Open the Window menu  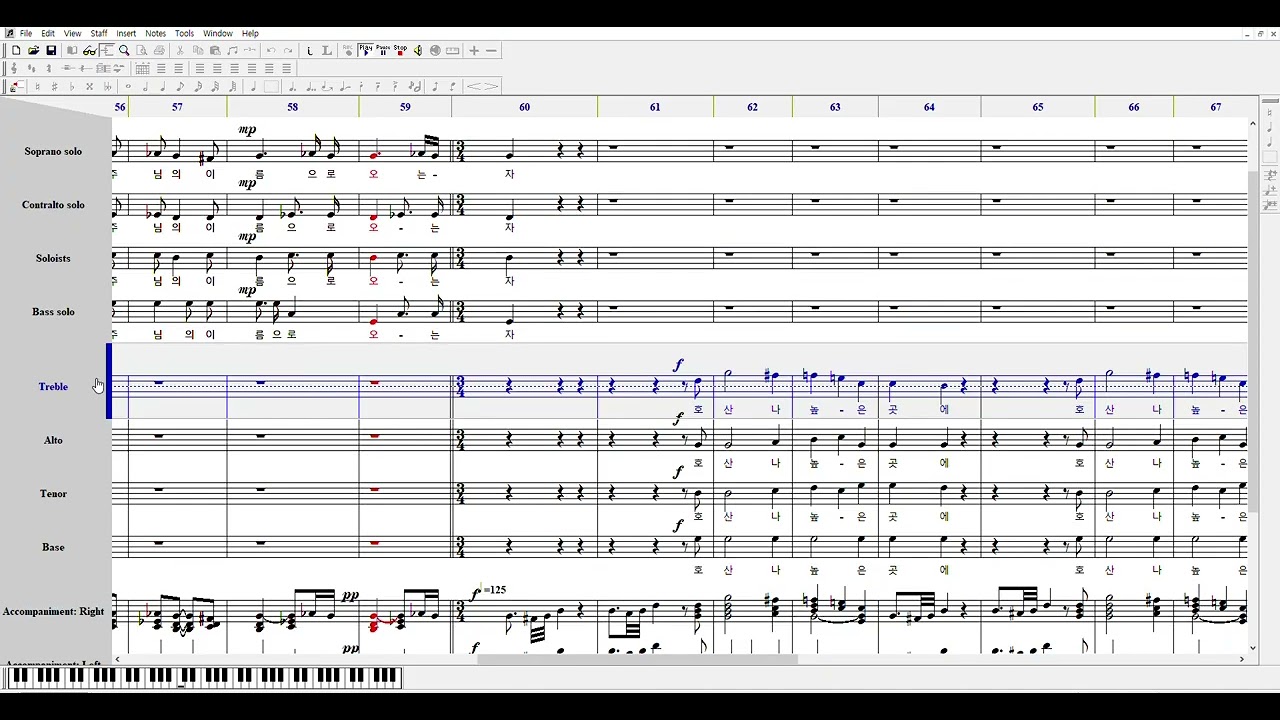tap(218, 33)
